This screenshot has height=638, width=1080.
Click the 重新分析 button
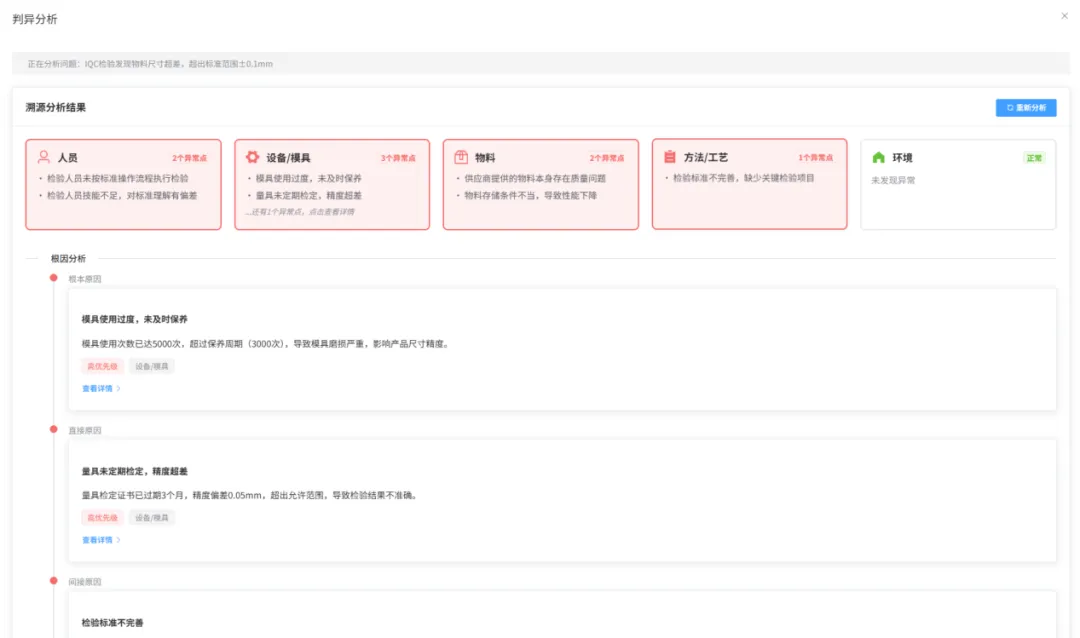[x=1026, y=107]
